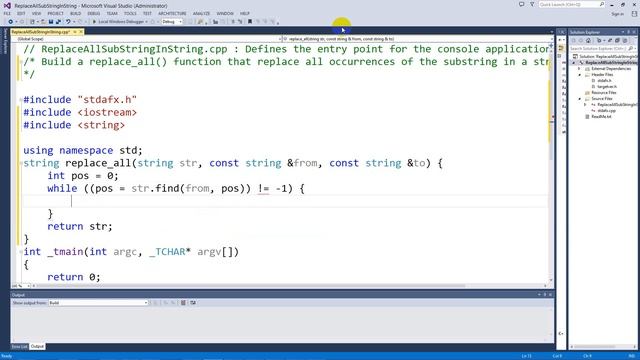Viewport: 640px width, 360px height.
Task: Collapse the Header Files folder
Action: click(x=579, y=75)
